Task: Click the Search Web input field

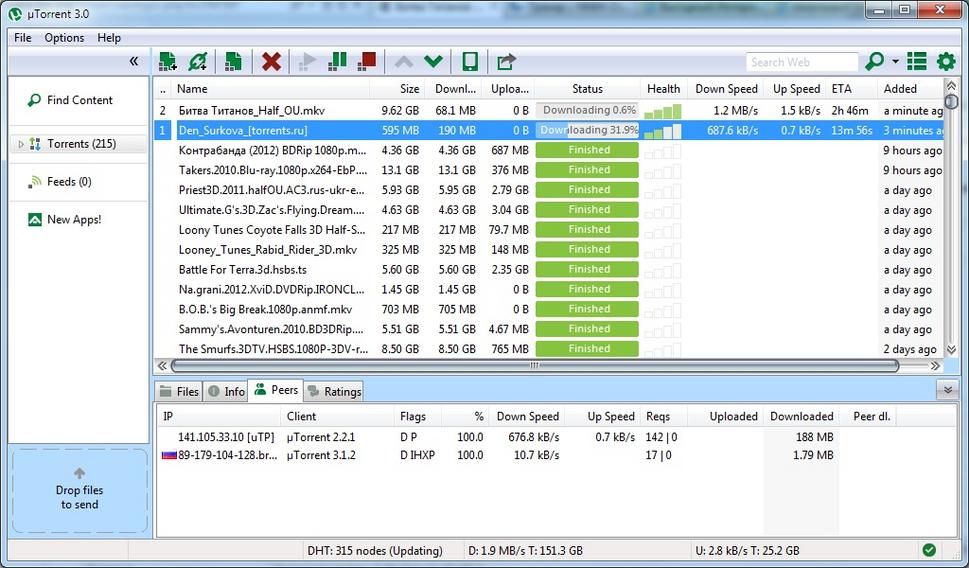Action: point(802,62)
